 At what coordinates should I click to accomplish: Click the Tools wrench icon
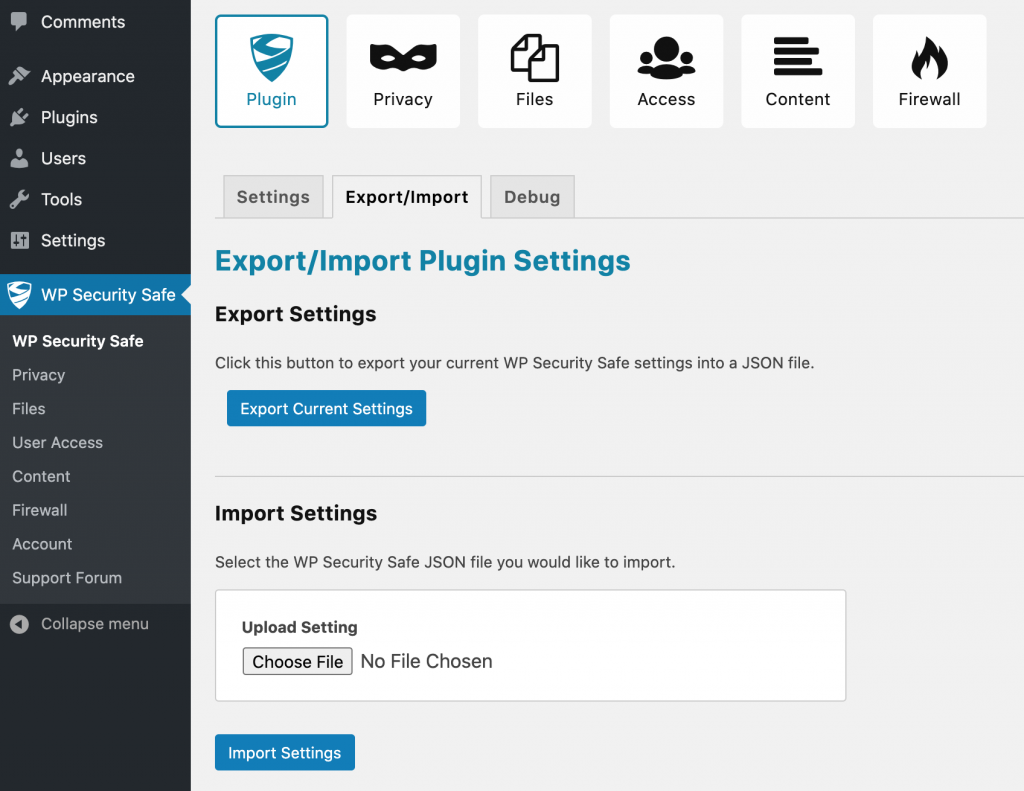20,199
